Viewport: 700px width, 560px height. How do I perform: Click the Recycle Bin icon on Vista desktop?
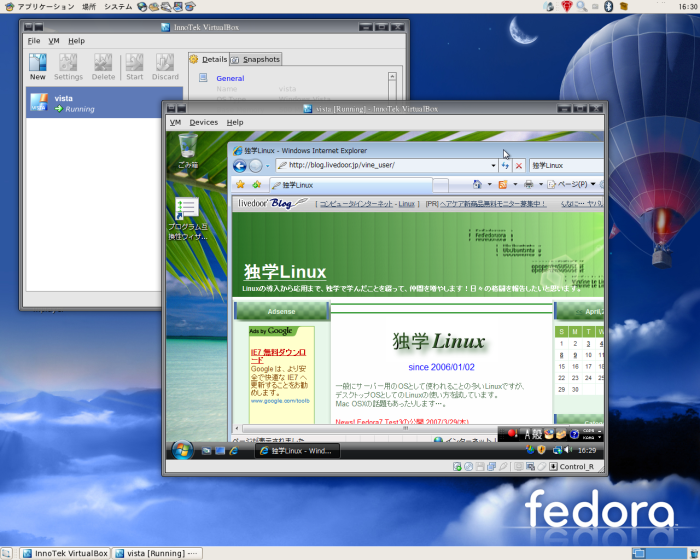point(188,151)
